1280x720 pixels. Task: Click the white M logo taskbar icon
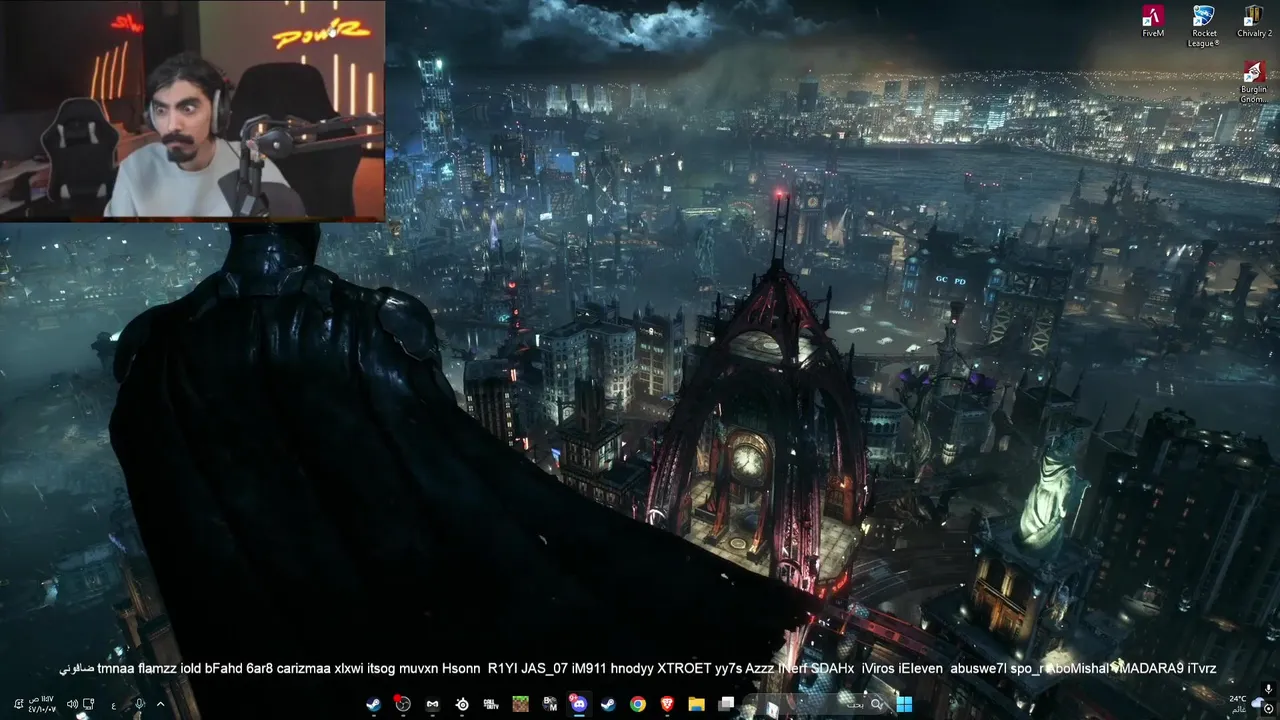432,704
